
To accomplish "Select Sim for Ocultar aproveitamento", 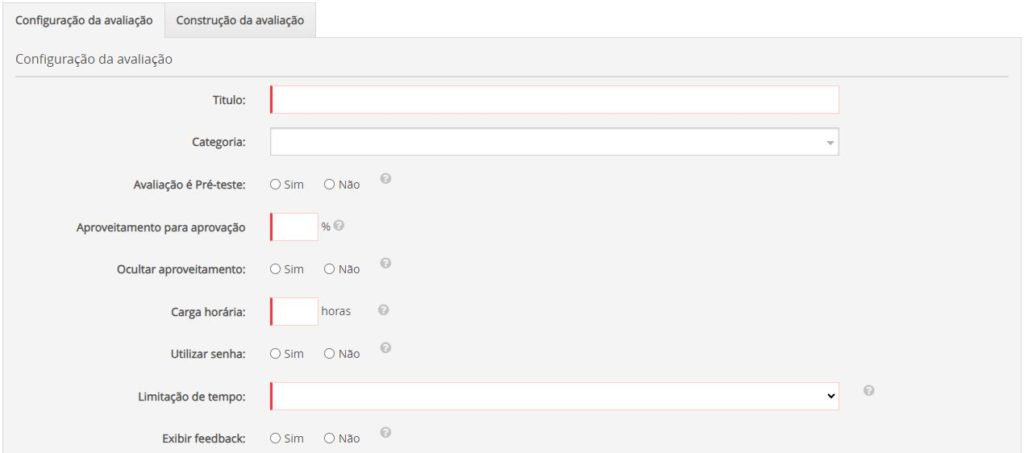I will 276,269.
